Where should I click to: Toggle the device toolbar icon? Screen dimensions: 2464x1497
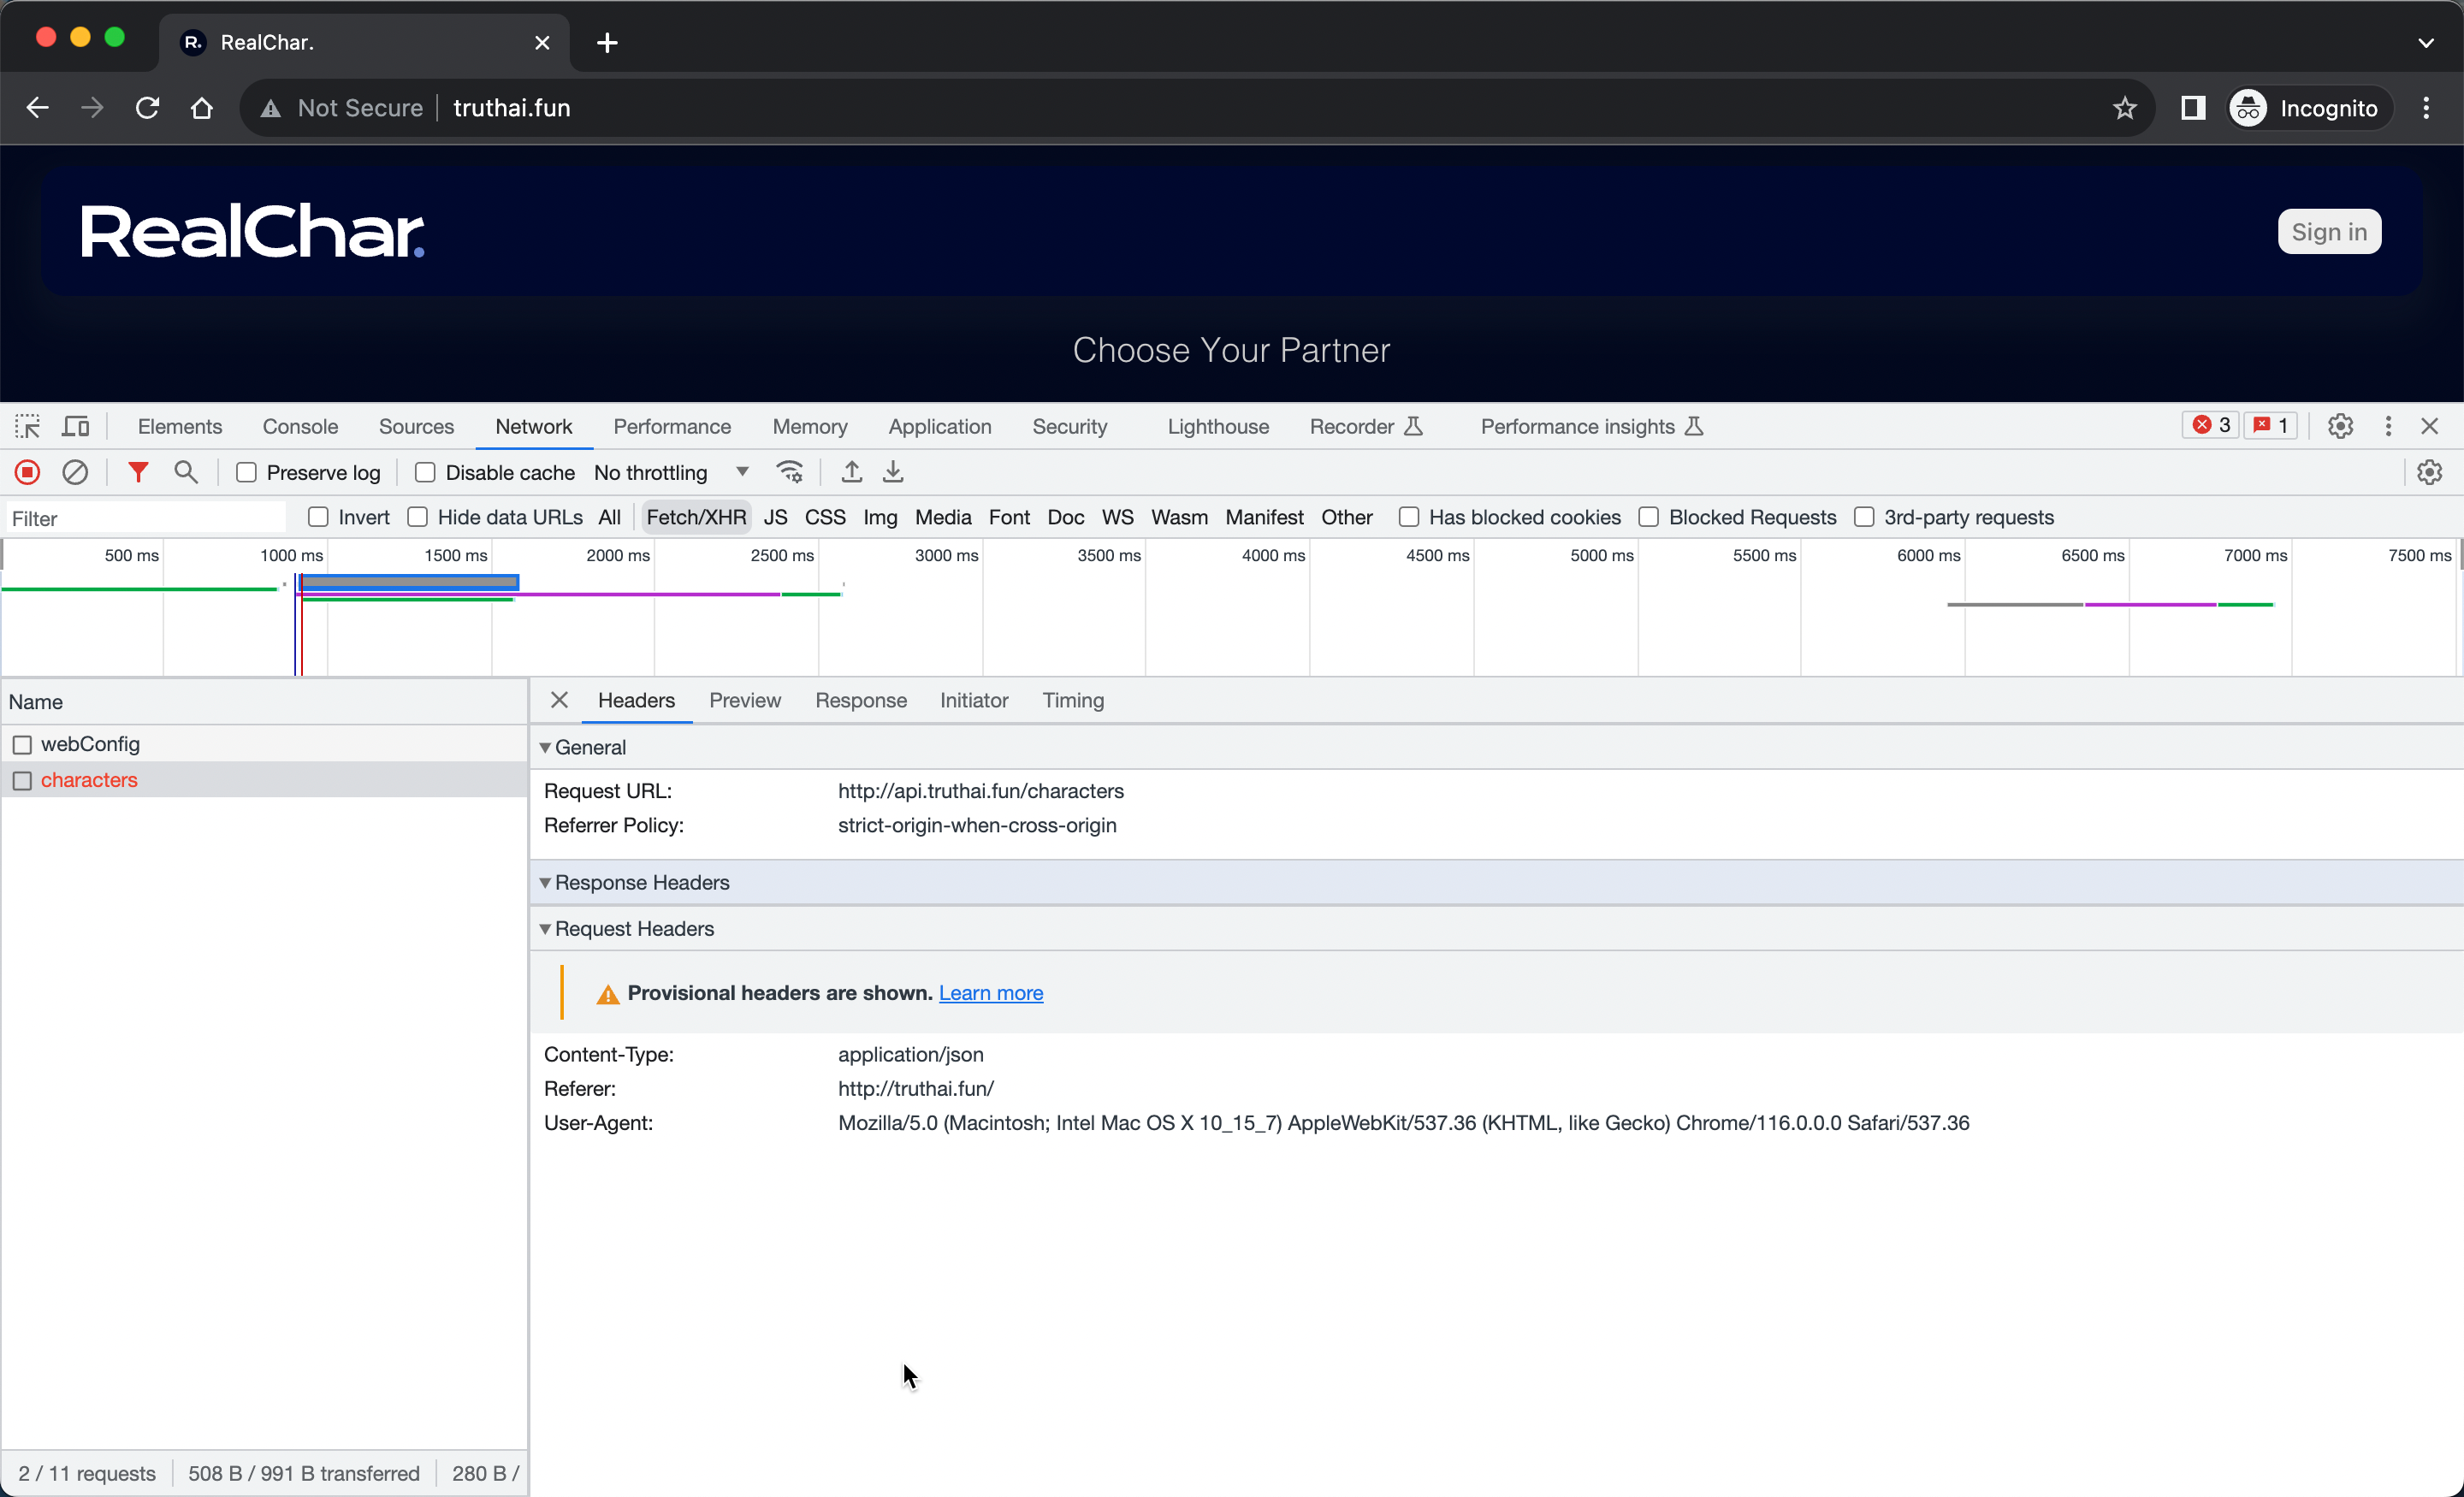75,425
